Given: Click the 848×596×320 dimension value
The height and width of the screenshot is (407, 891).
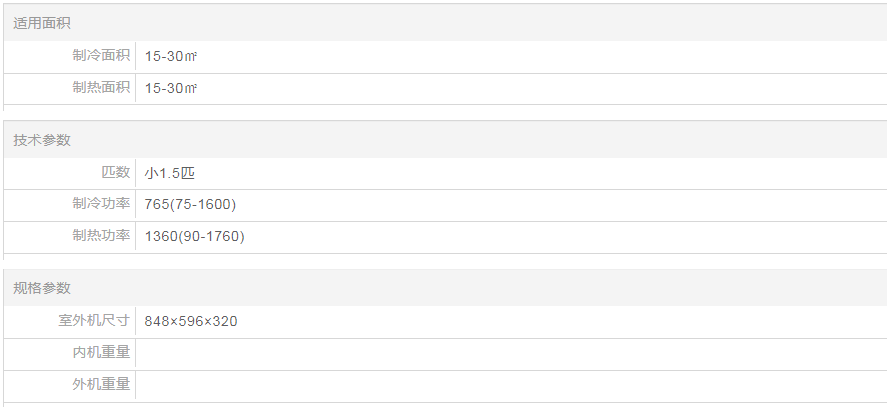Looking at the screenshot, I should click(x=191, y=321).
